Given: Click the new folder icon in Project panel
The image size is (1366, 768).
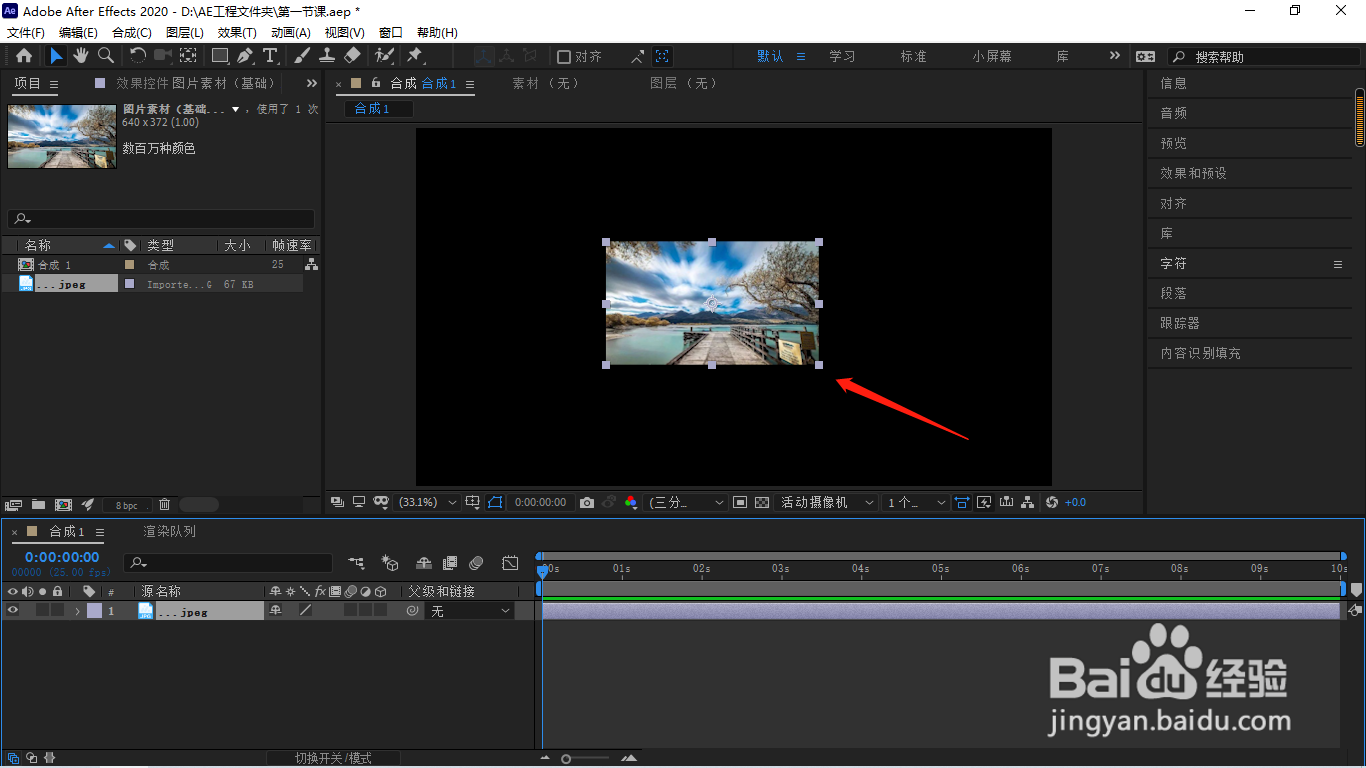Looking at the screenshot, I should click(38, 505).
